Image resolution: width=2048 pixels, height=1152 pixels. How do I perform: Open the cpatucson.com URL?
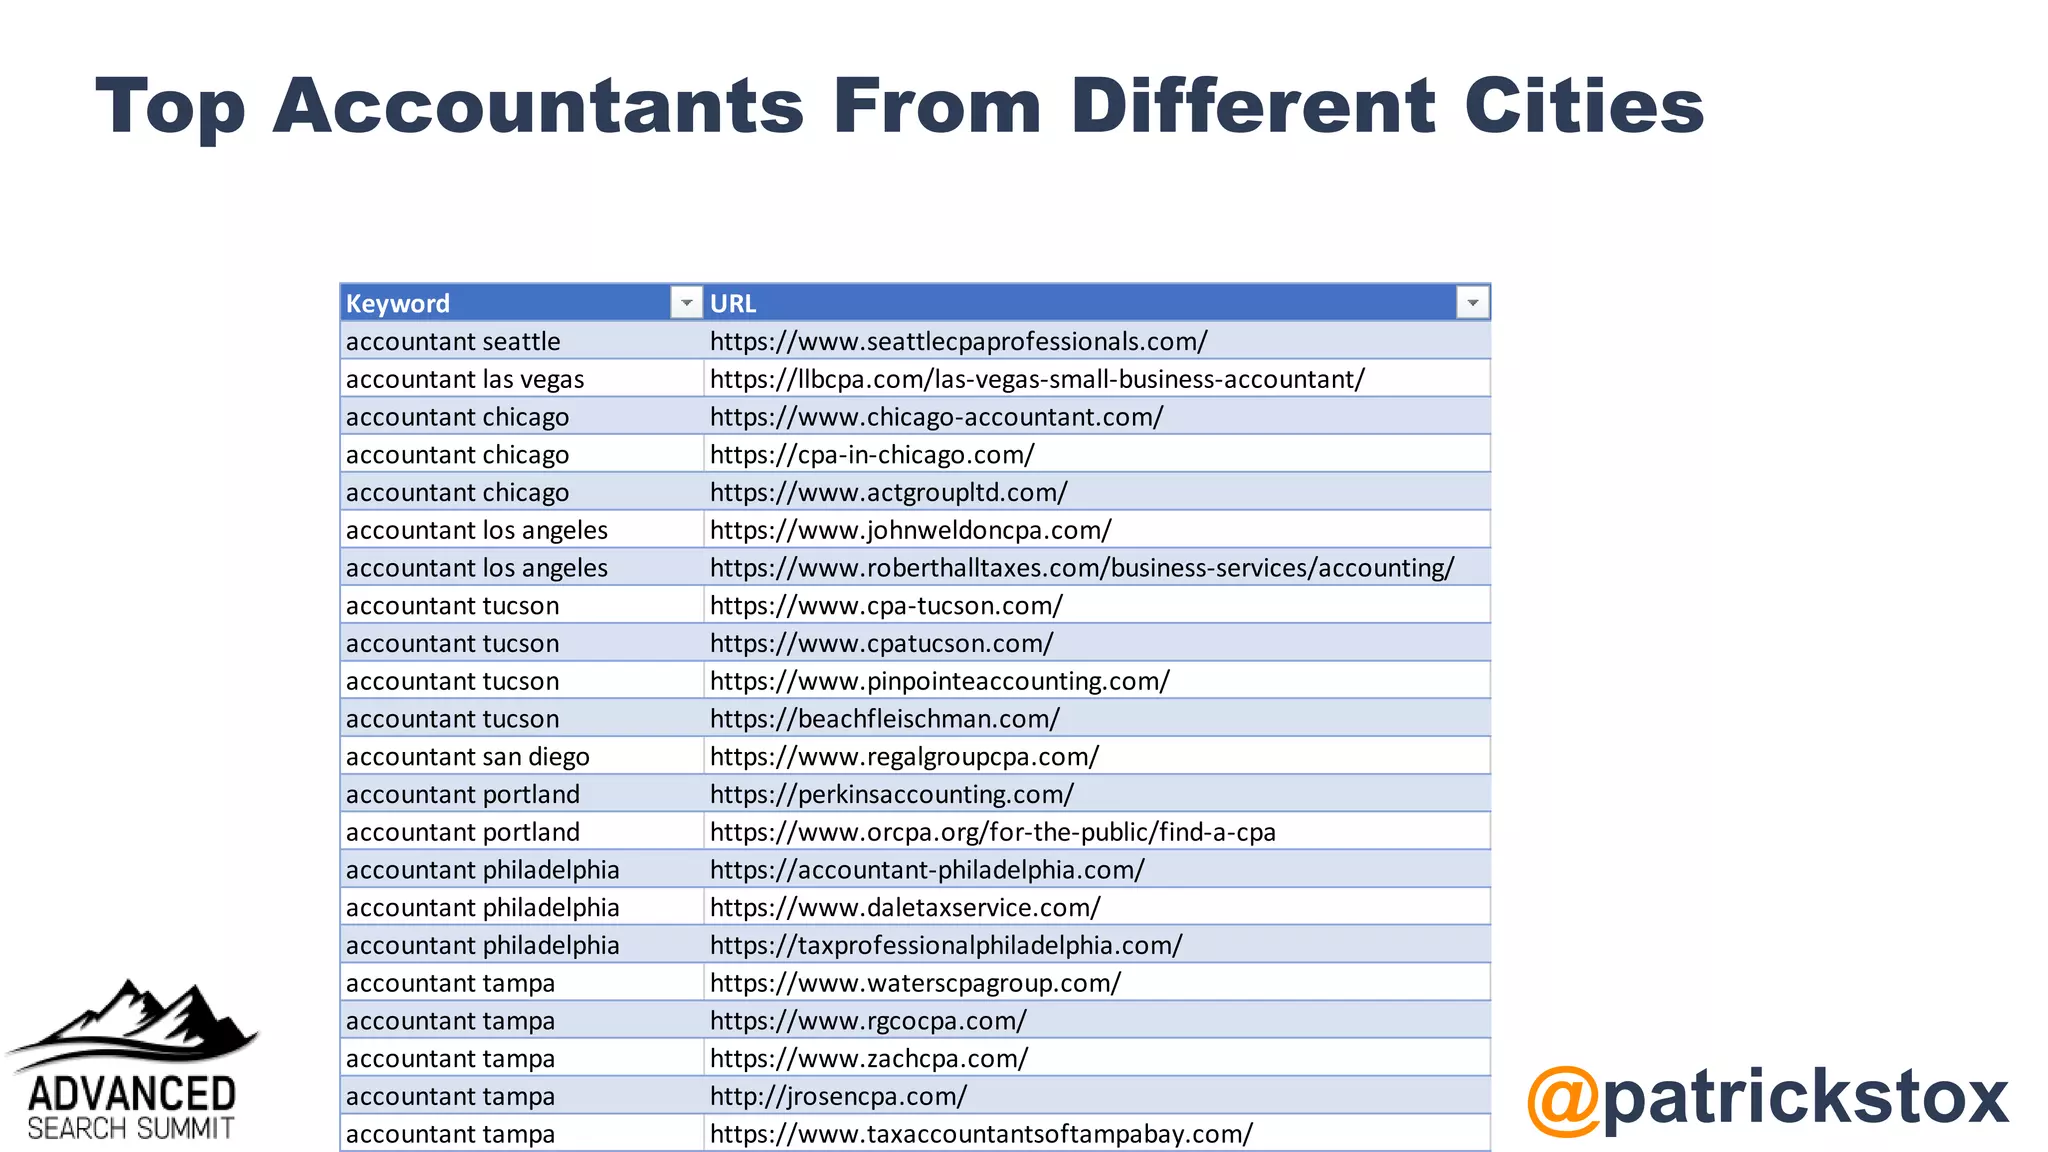(x=881, y=643)
